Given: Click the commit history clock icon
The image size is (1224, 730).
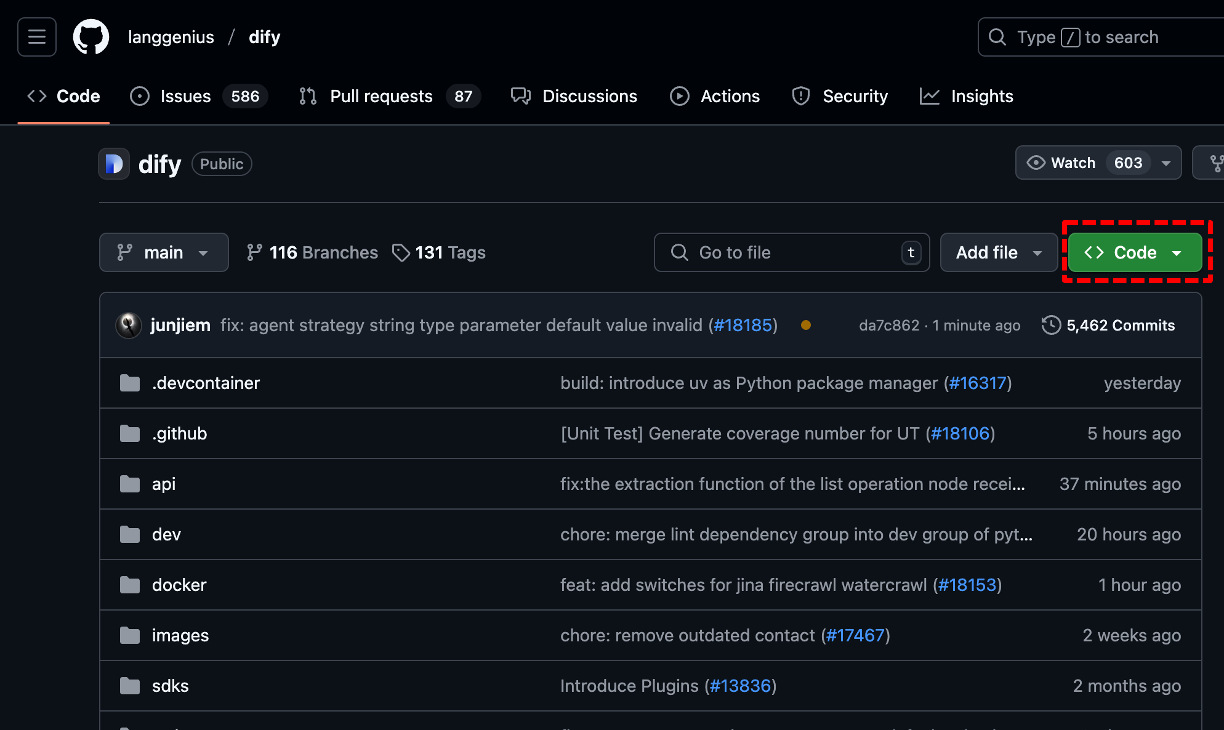Looking at the screenshot, I should coord(1051,325).
